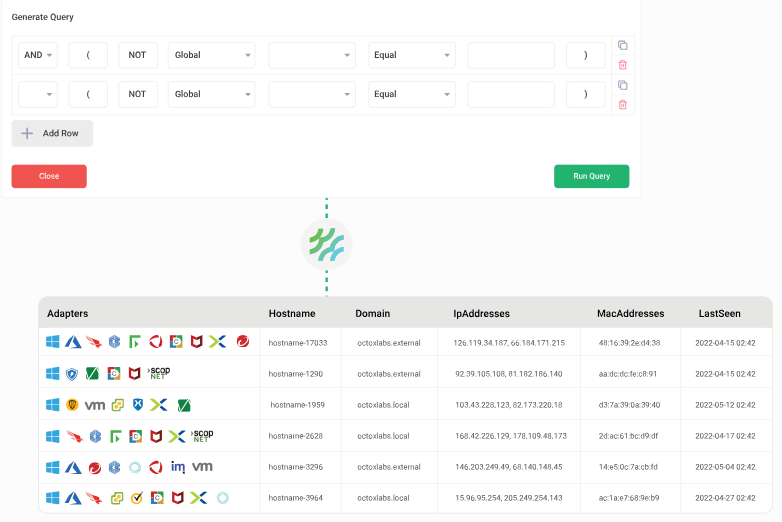This screenshot has width=782, height=522.
Task: Toggle the closing parenthesis on the first row
Action: point(585,55)
